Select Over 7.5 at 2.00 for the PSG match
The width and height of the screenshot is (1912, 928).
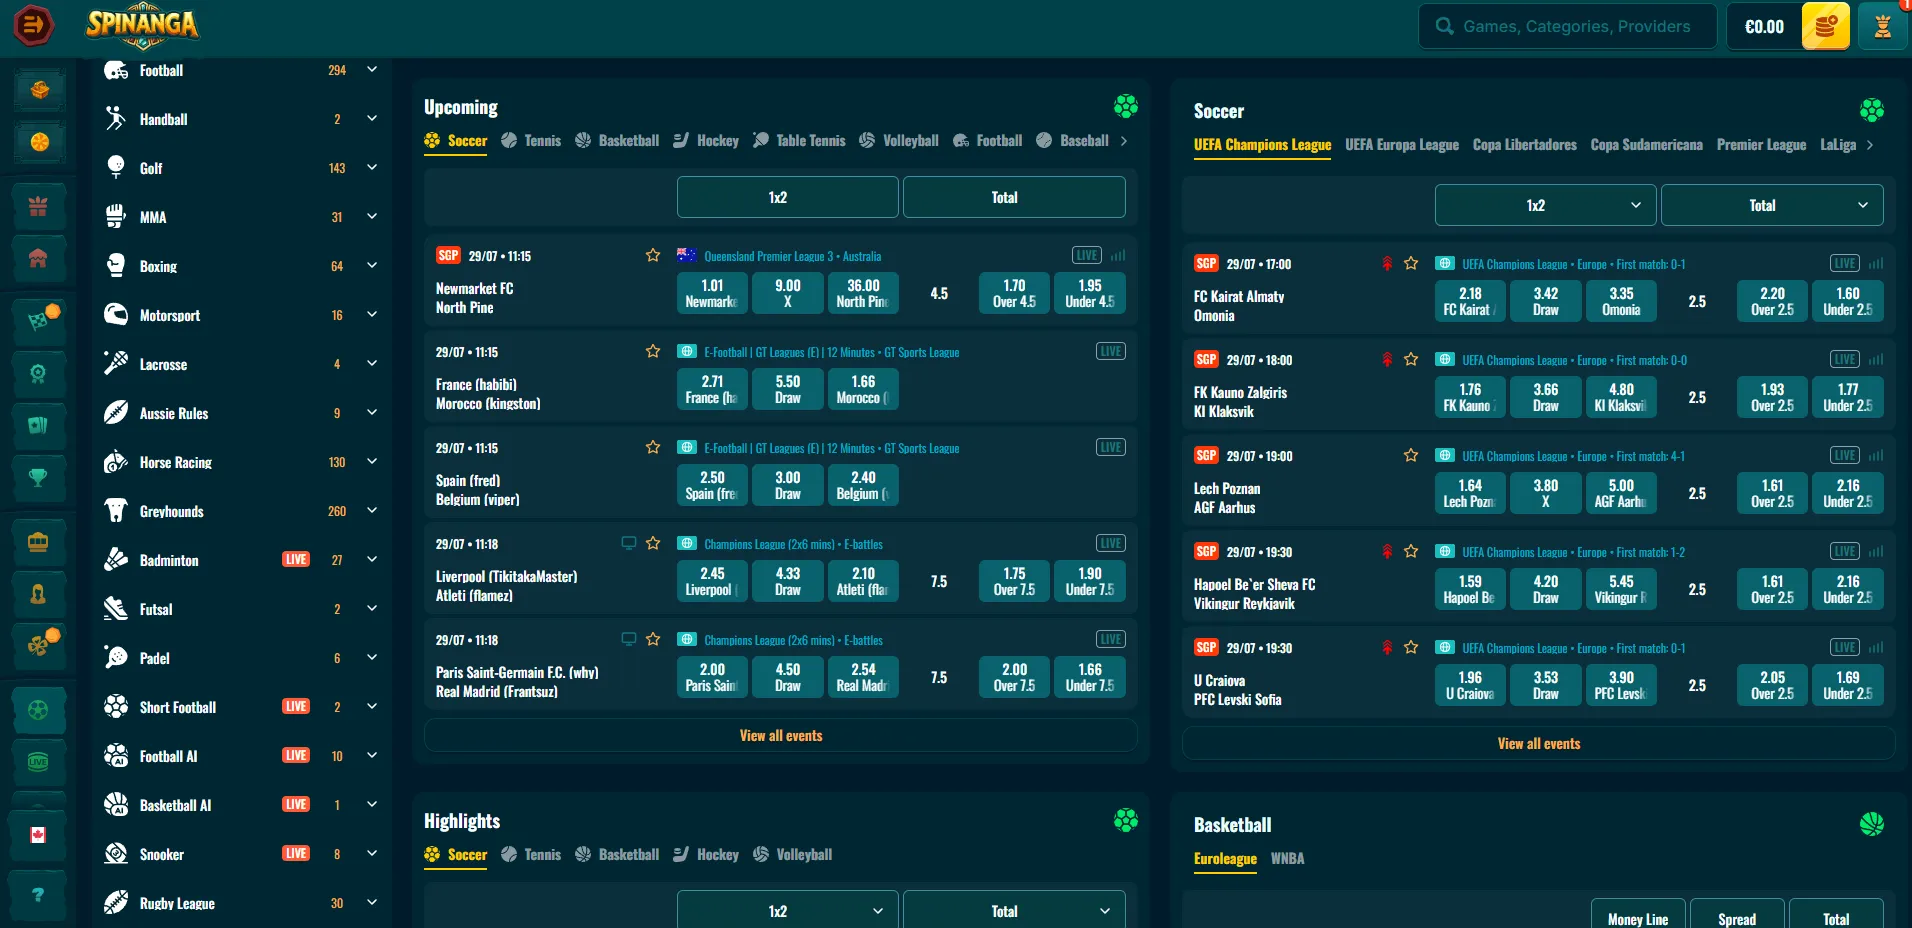1014,677
